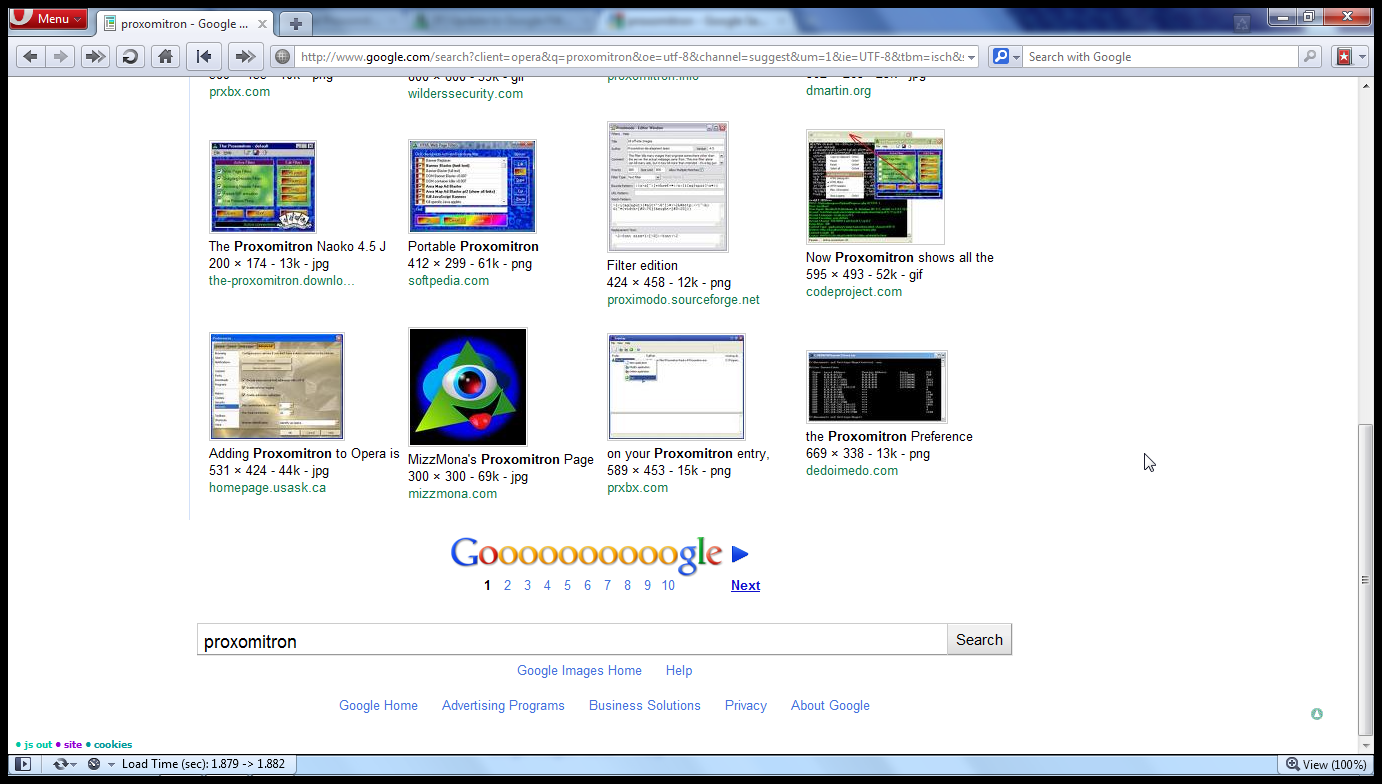Go to the Home page icon
Screen dimensions: 1382x784
[165, 57]
